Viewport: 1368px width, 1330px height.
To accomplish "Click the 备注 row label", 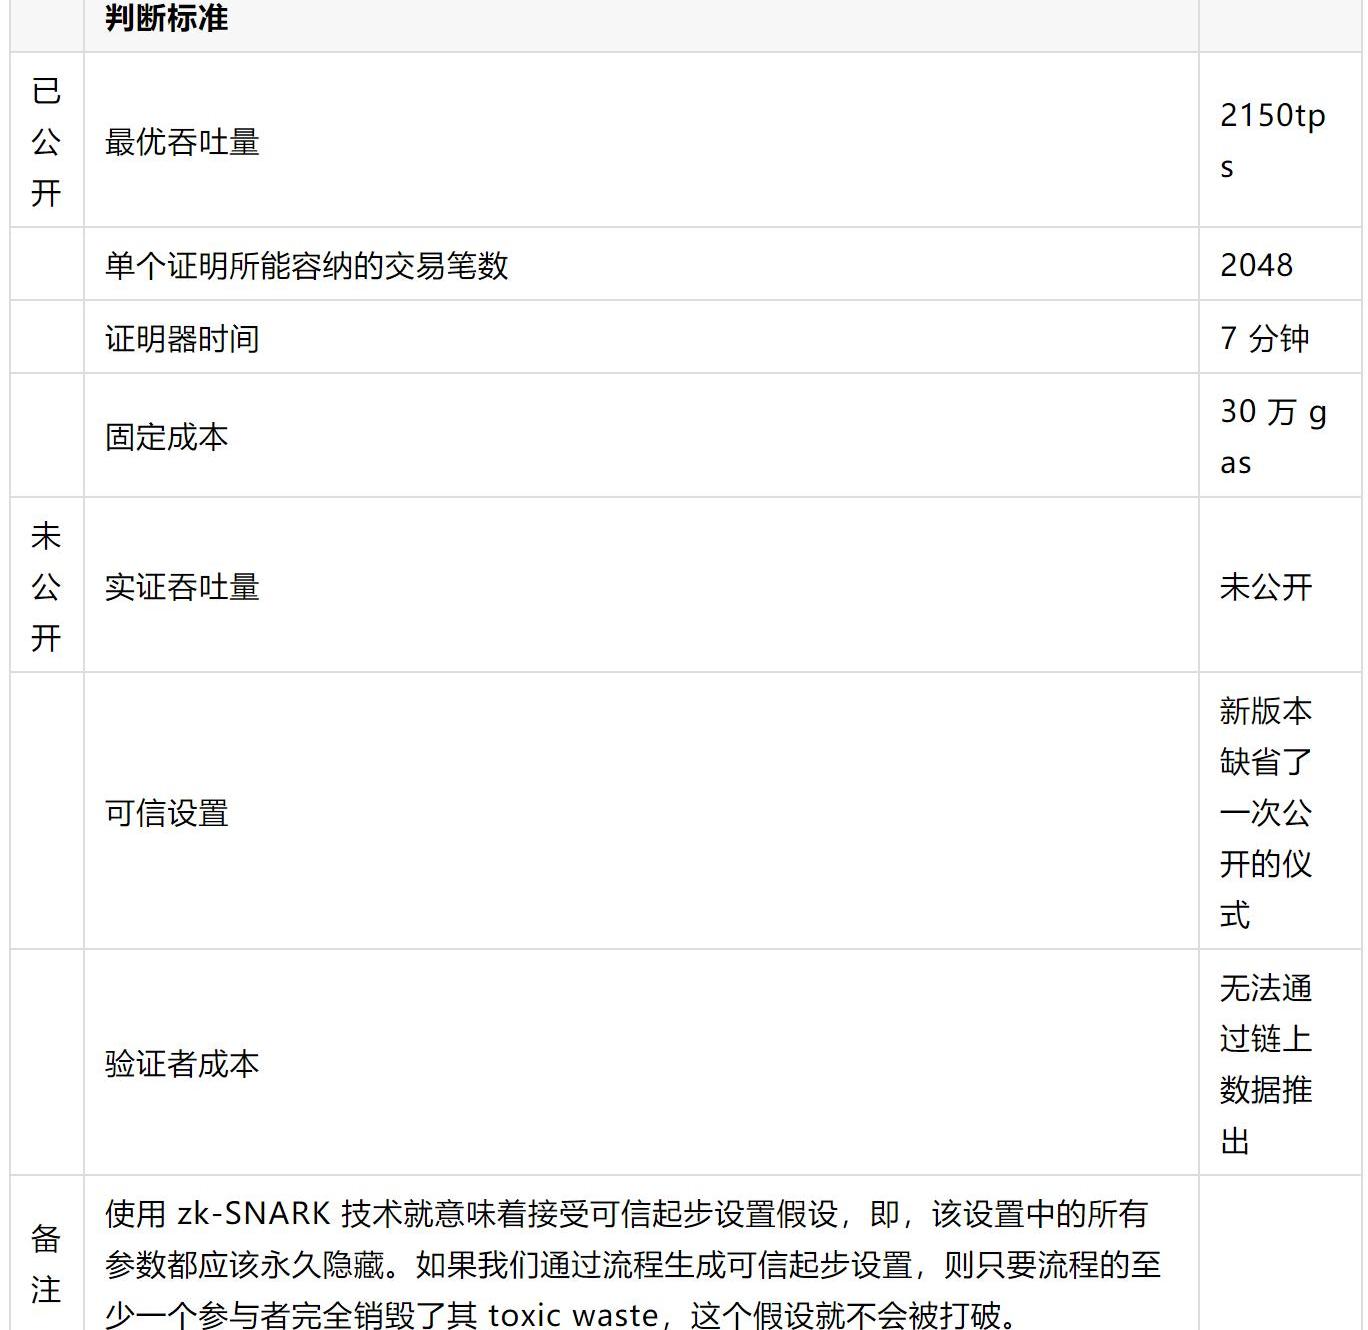I will (x=46, y=1264).
